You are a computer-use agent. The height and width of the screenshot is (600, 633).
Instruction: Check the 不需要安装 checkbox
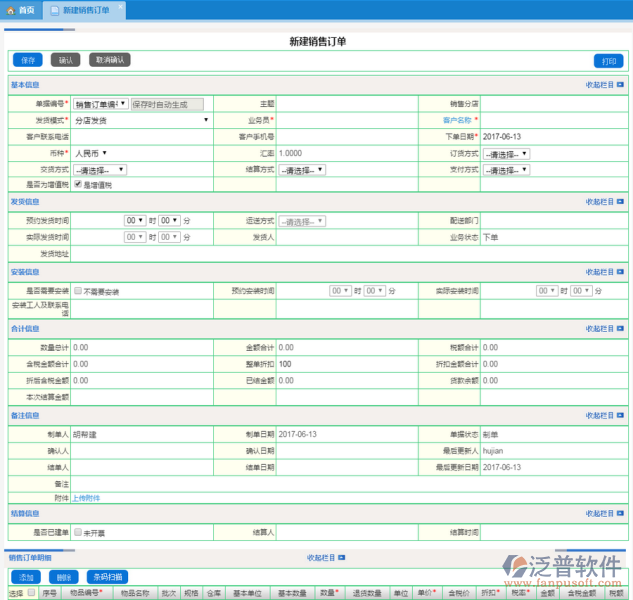tap(78, 291)
